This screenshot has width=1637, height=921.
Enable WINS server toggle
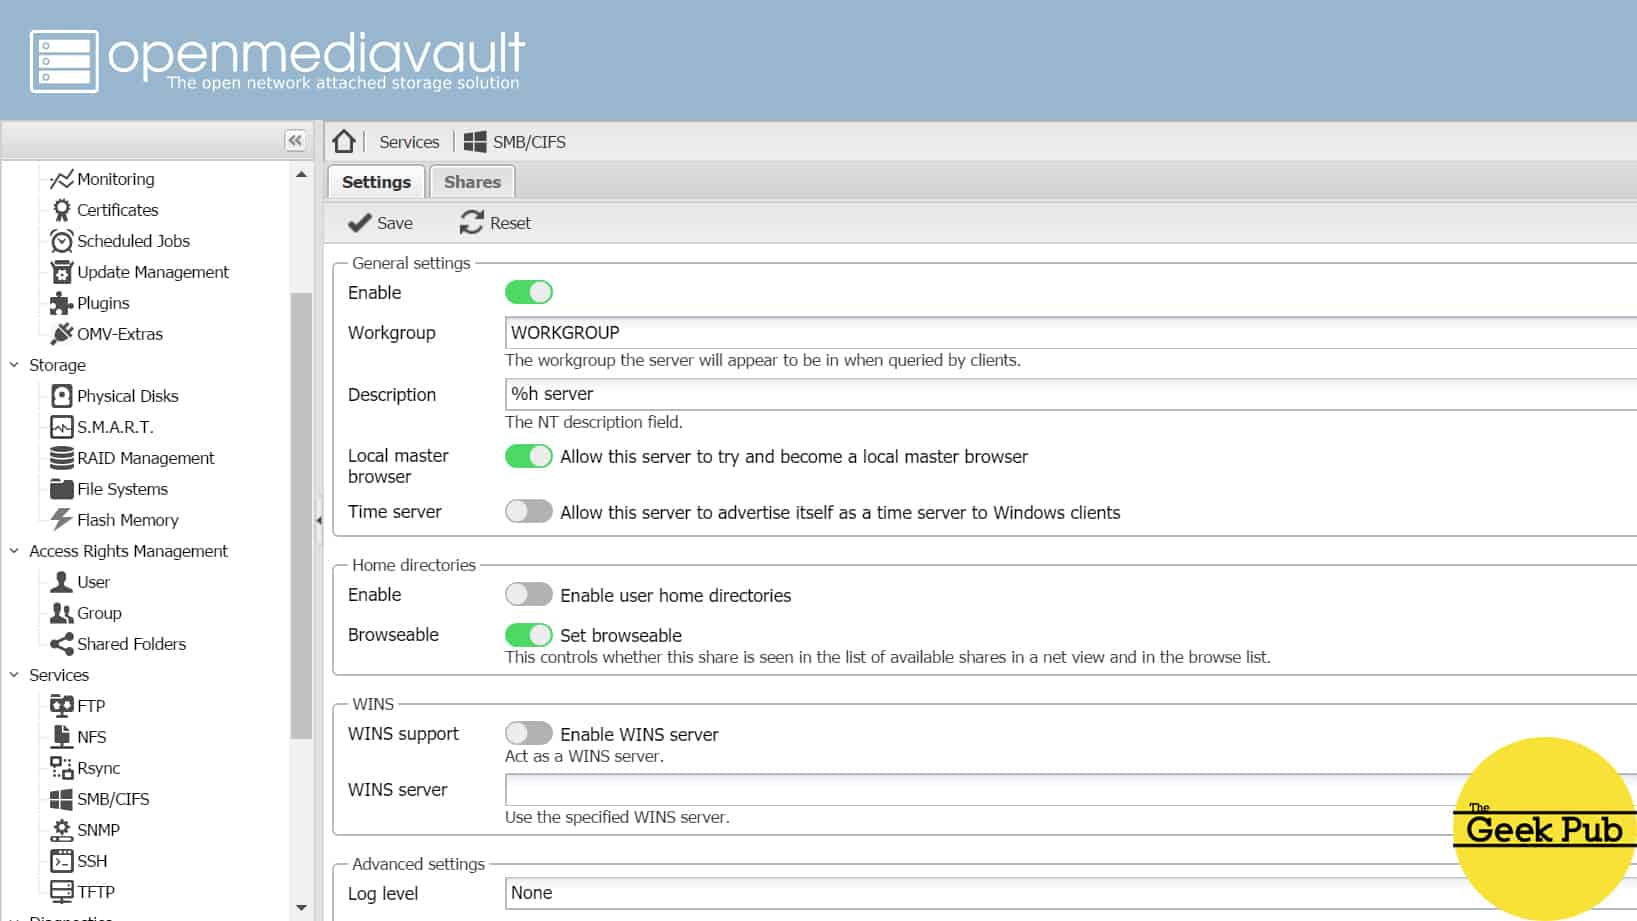click(529, 733)
